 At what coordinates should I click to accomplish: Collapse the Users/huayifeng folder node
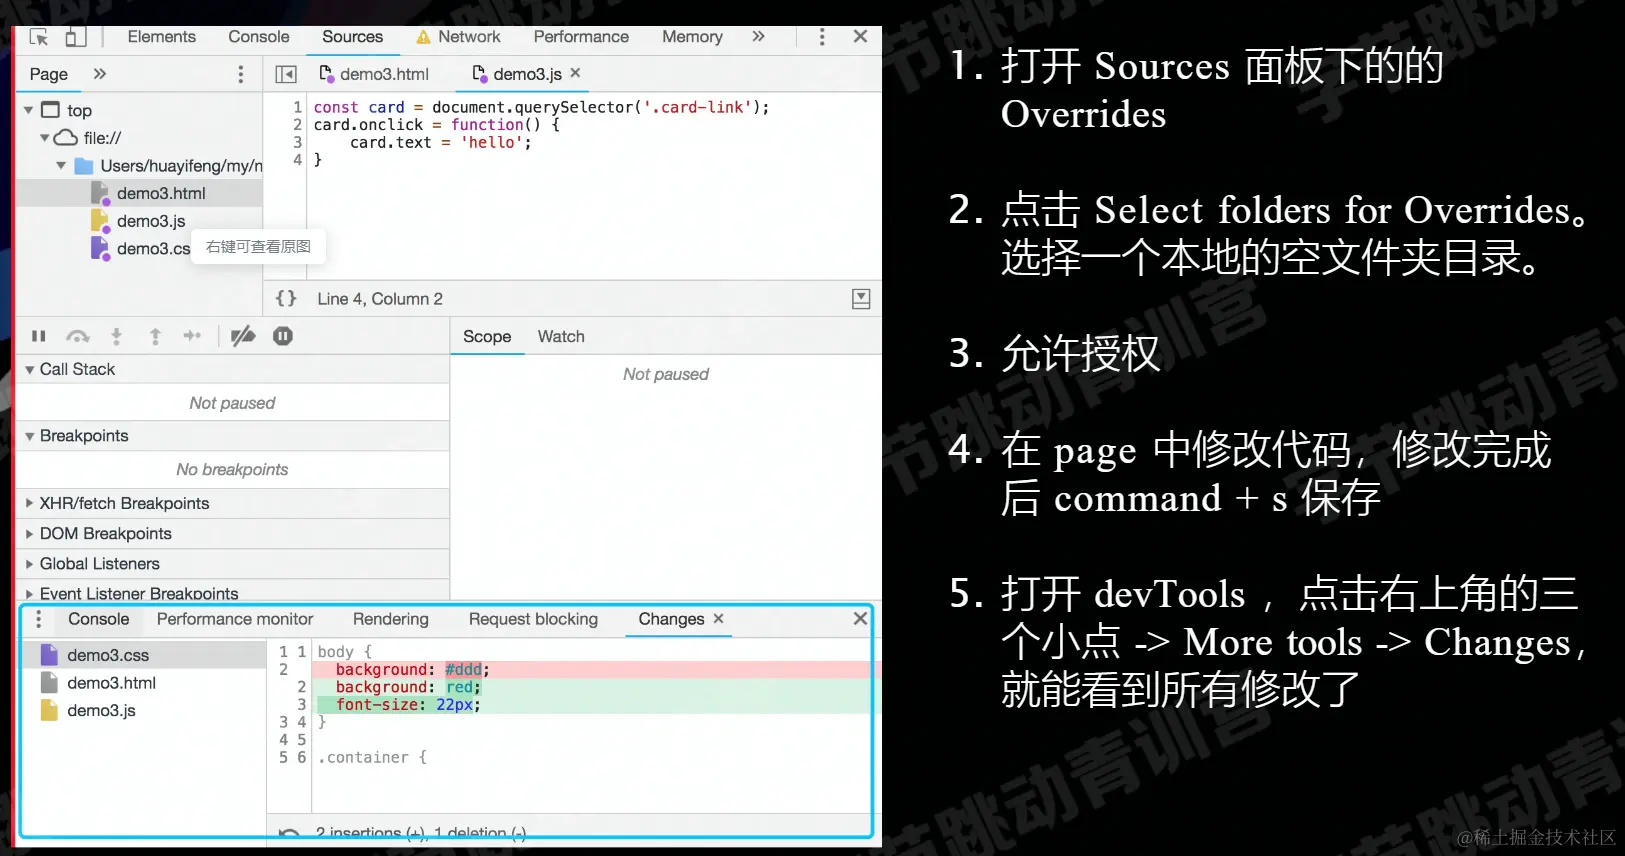click(x=61, y=166)
